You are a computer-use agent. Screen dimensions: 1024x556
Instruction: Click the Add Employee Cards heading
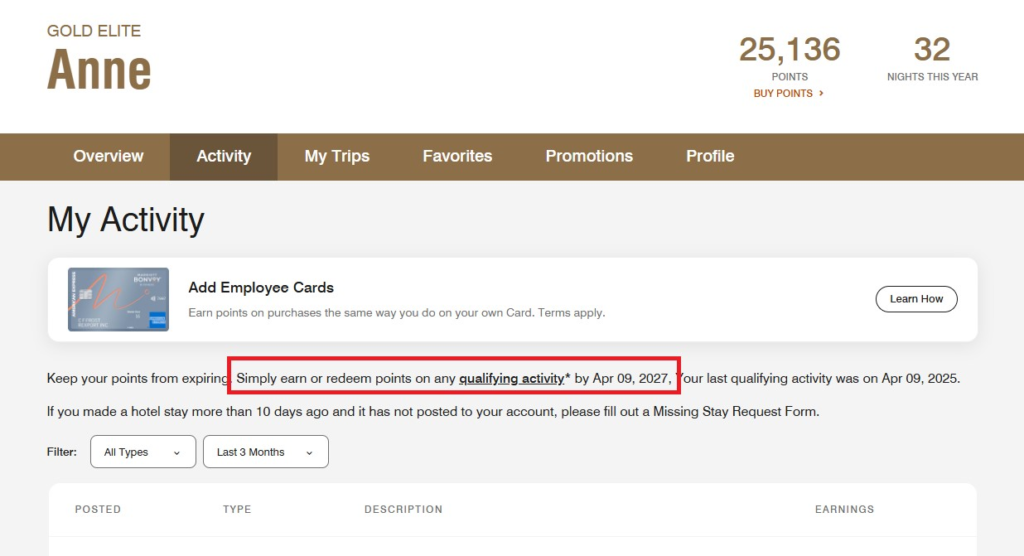pos(261,287)
